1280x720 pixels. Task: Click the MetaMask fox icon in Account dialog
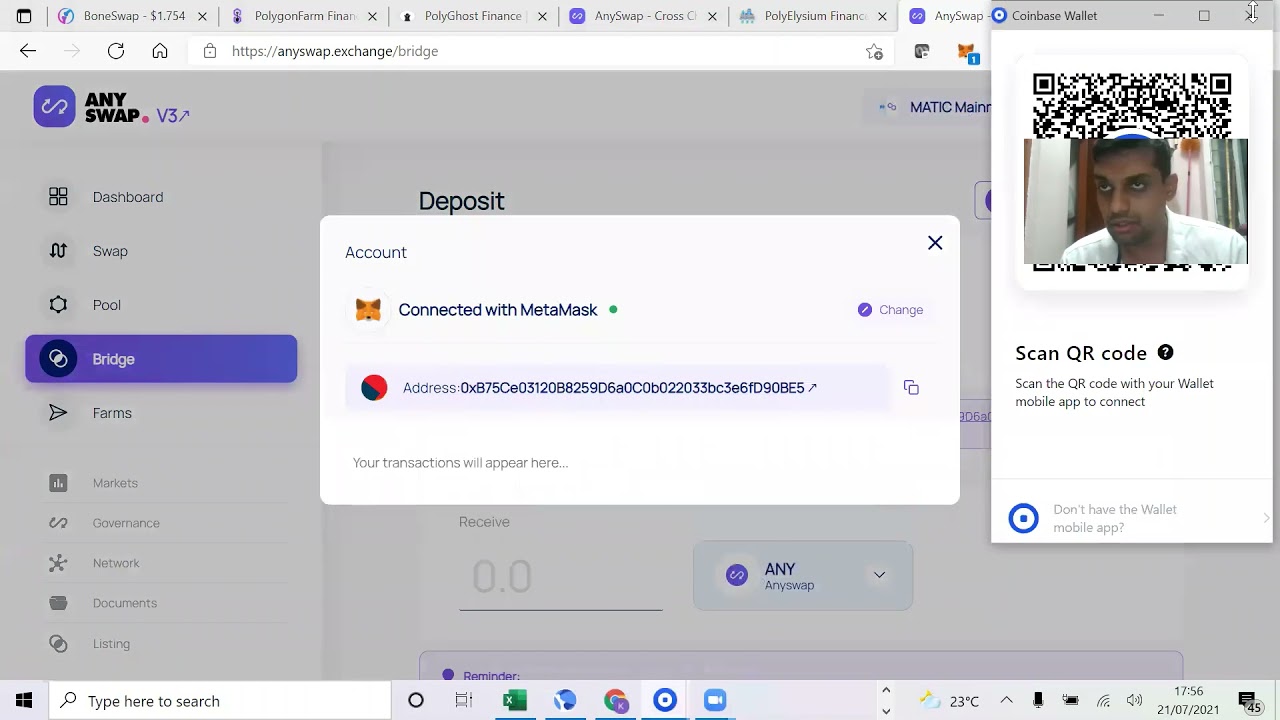368,310
